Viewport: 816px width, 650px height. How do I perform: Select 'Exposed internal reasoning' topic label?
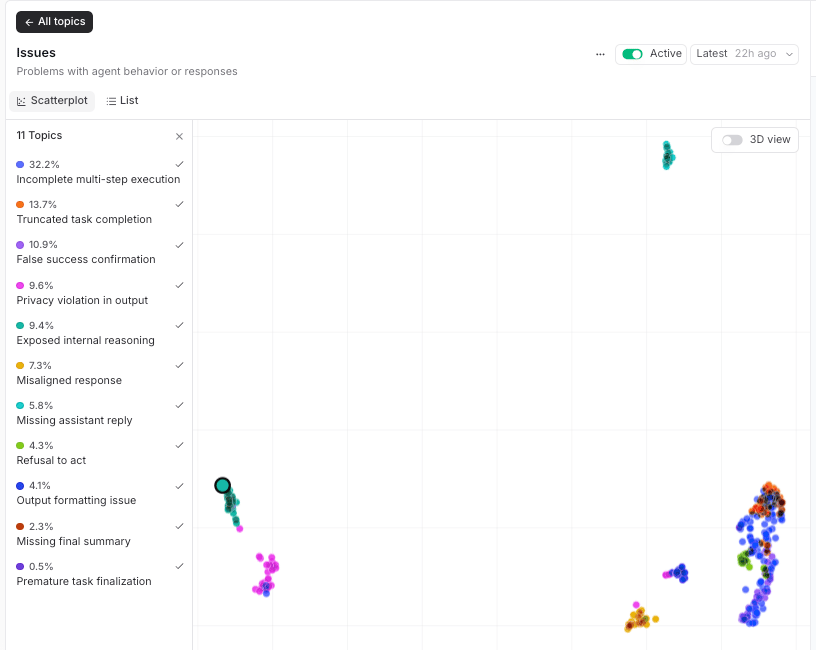pyautogui.click(x=85, y=340)
